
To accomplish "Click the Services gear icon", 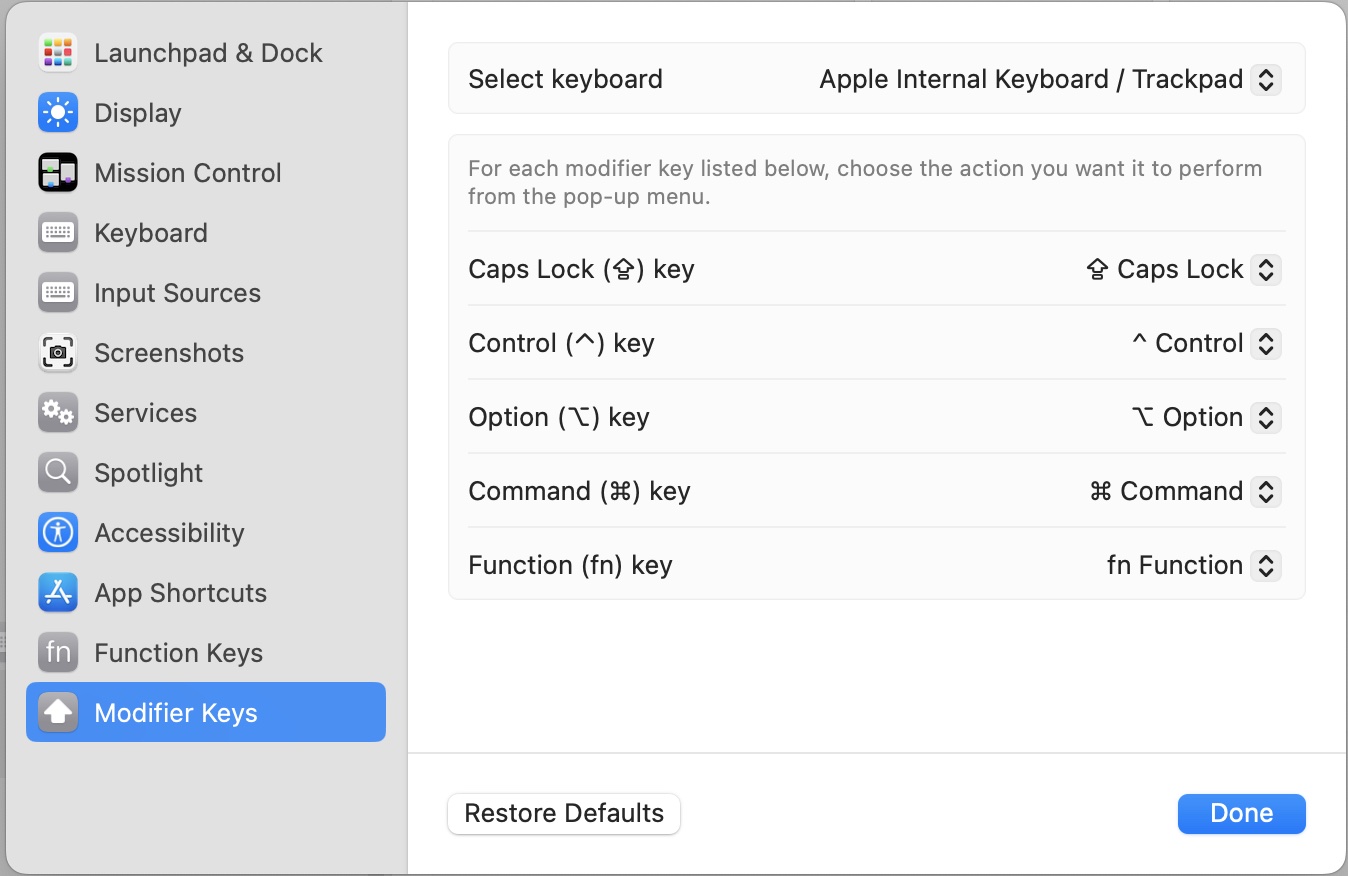I will (57, 412).
